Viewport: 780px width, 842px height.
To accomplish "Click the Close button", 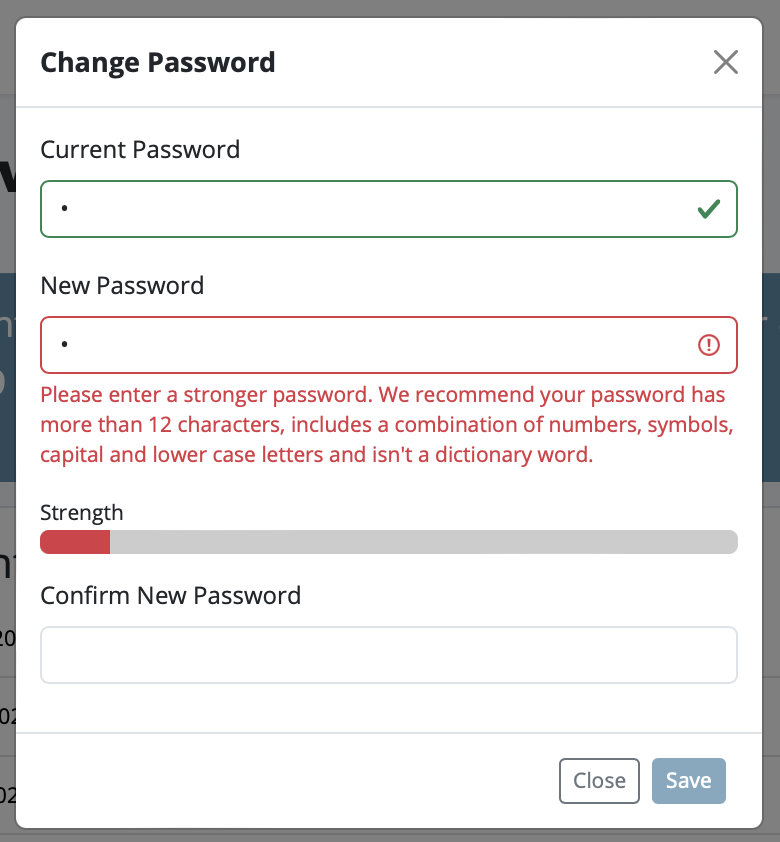I will point(599,781).
